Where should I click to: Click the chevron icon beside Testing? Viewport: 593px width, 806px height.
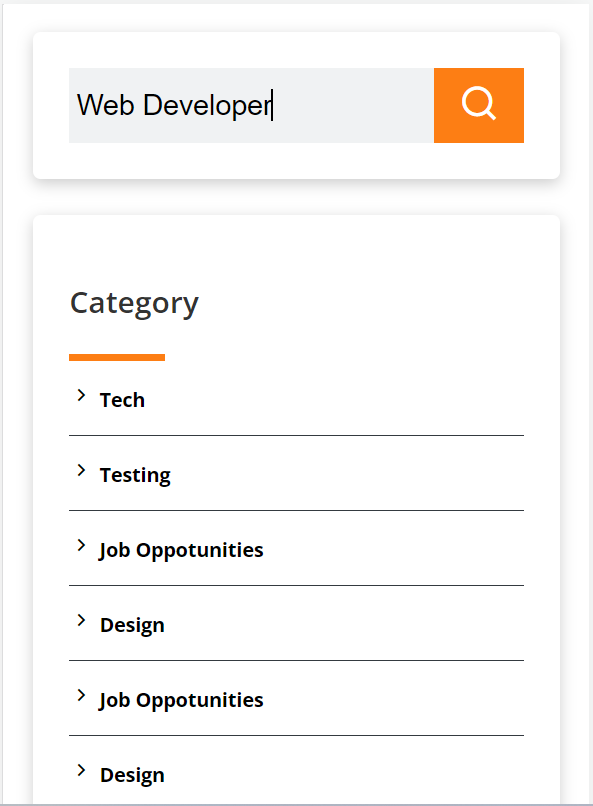point(81,470)
